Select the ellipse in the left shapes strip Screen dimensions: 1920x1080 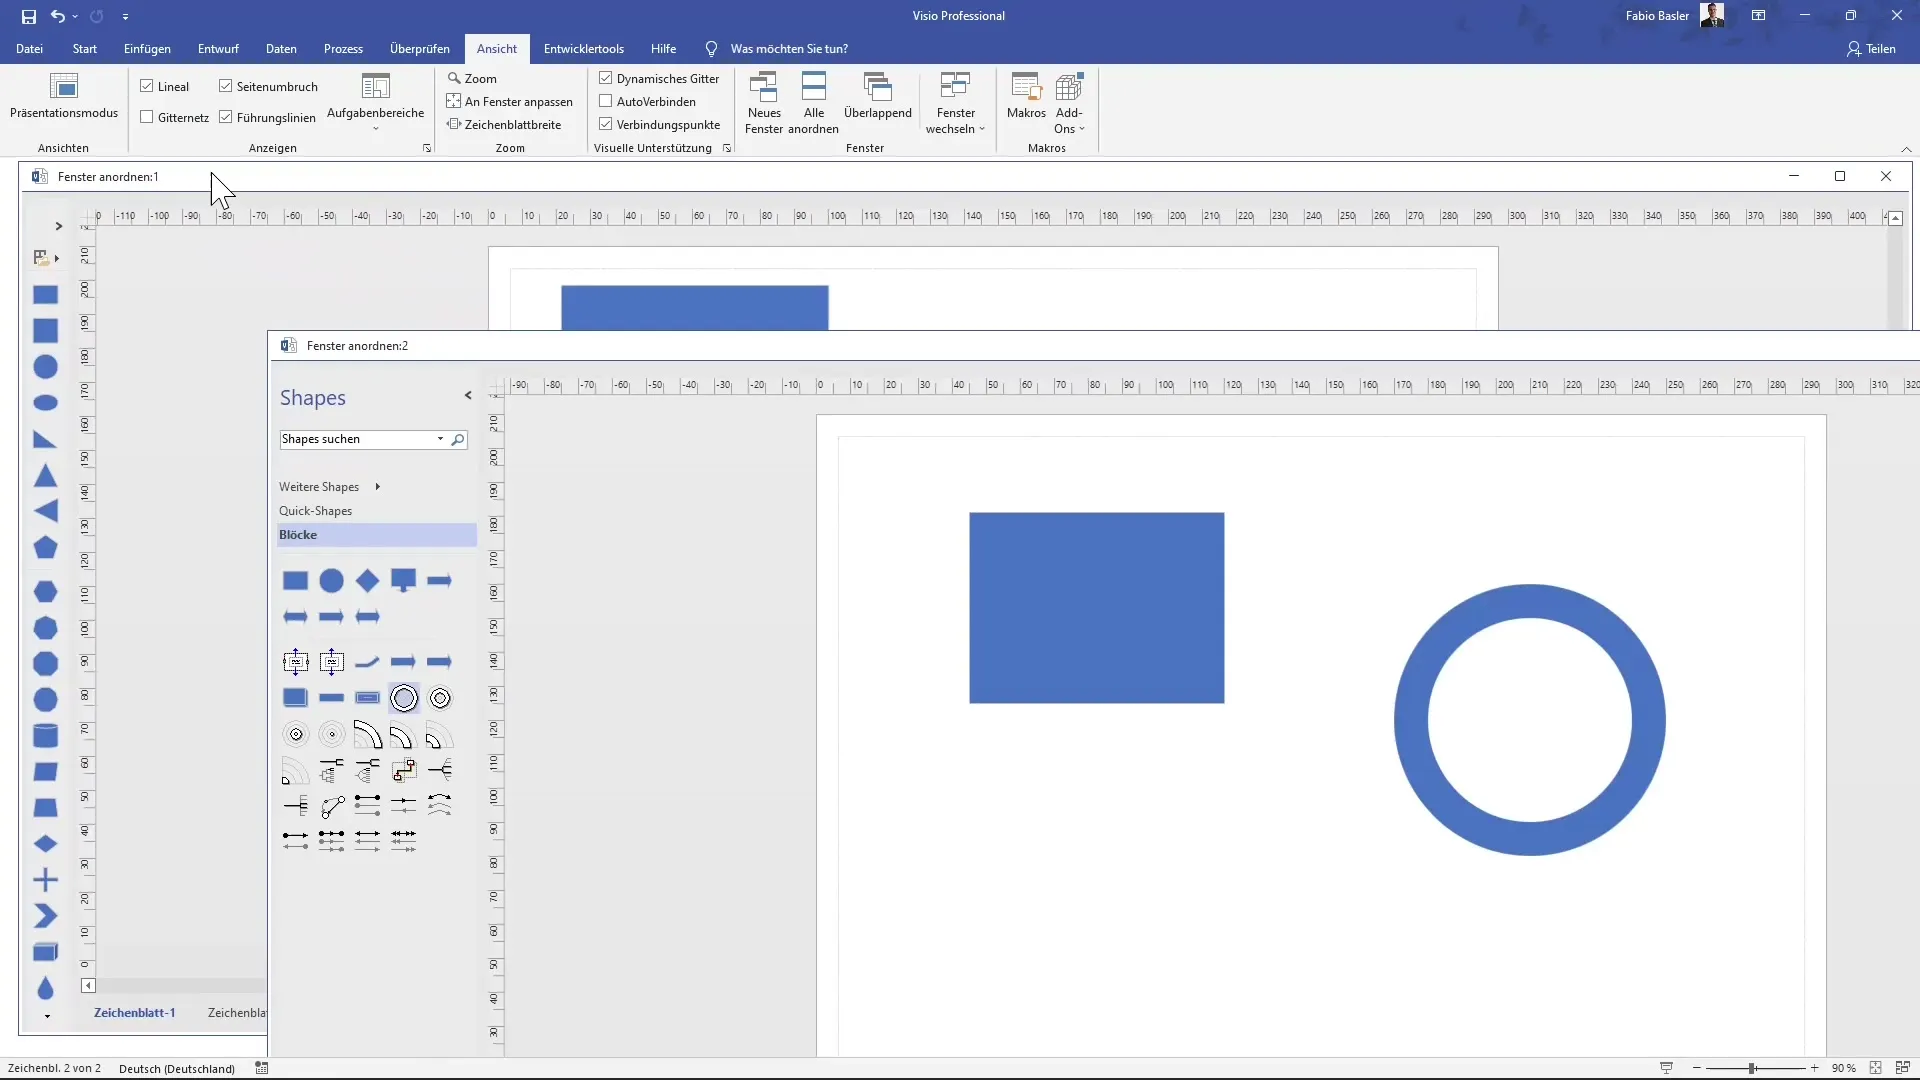[x=45, y=403]
